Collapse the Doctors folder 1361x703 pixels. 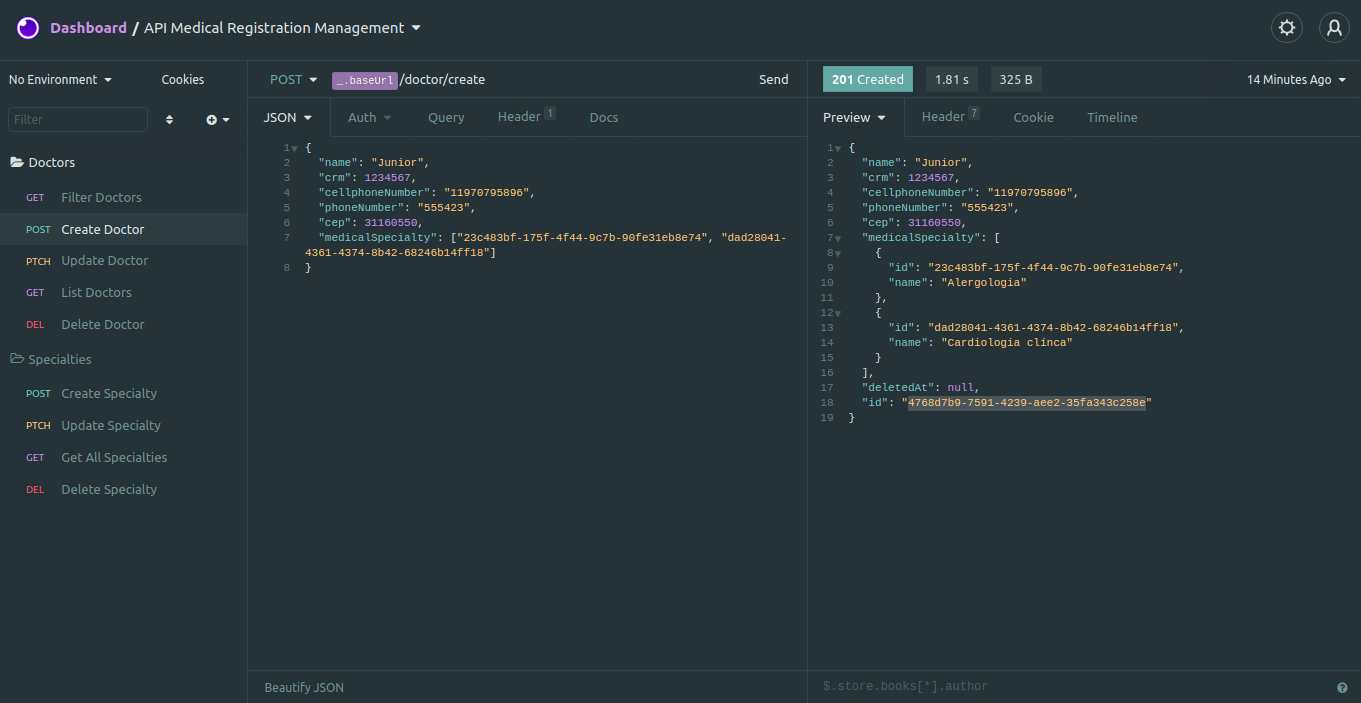(42, 162)
